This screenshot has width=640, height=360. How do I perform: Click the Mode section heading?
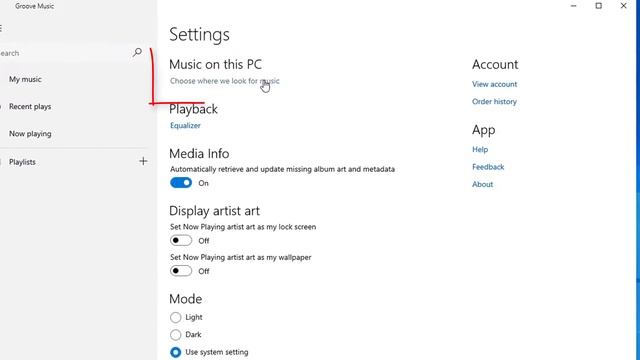[x=186, y=299]
